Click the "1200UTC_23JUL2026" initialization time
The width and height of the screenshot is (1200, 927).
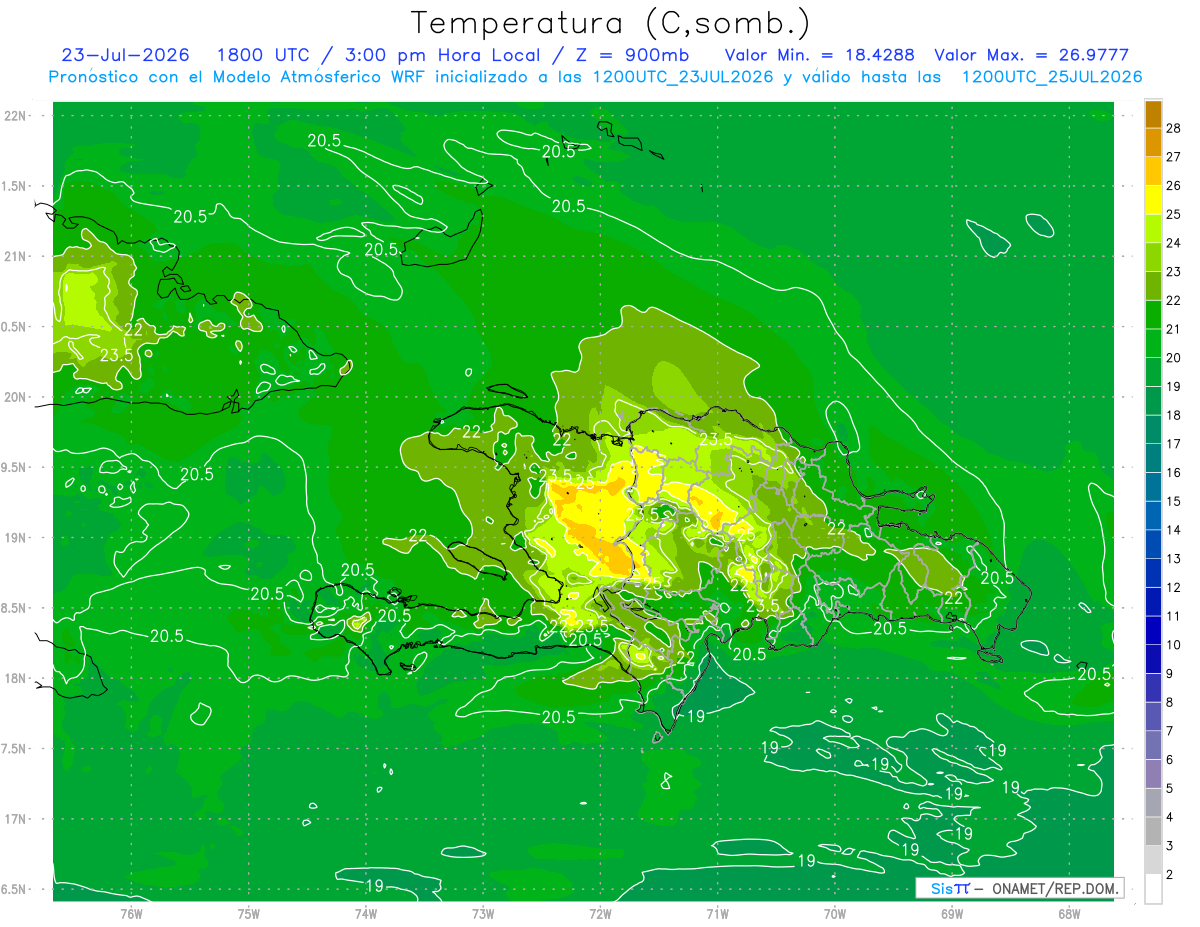pos(683,77)
